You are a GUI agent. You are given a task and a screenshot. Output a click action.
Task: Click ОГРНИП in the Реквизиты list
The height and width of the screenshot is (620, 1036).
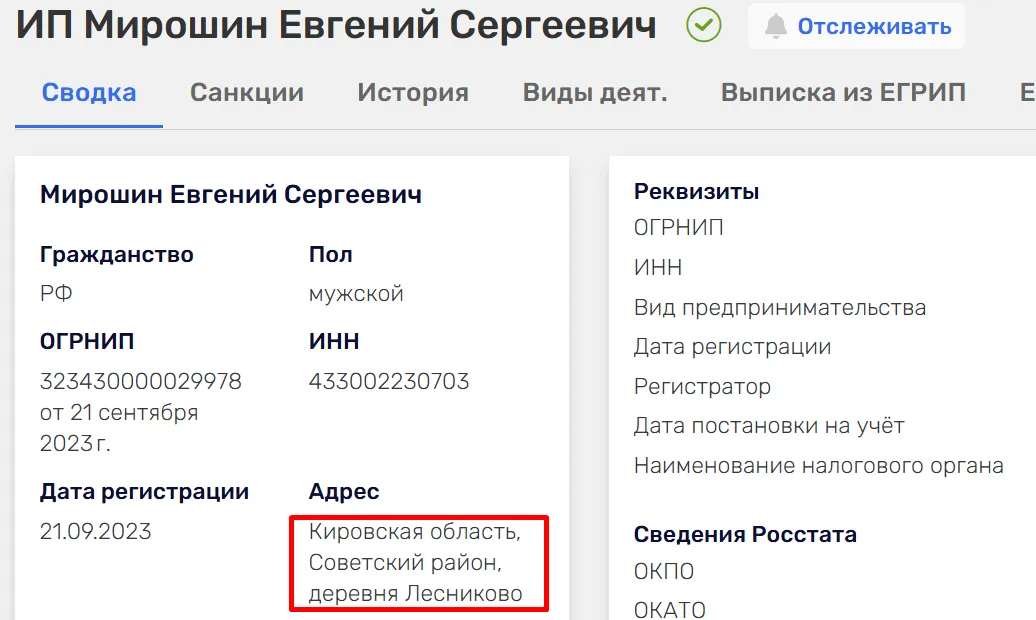point(679,228)
